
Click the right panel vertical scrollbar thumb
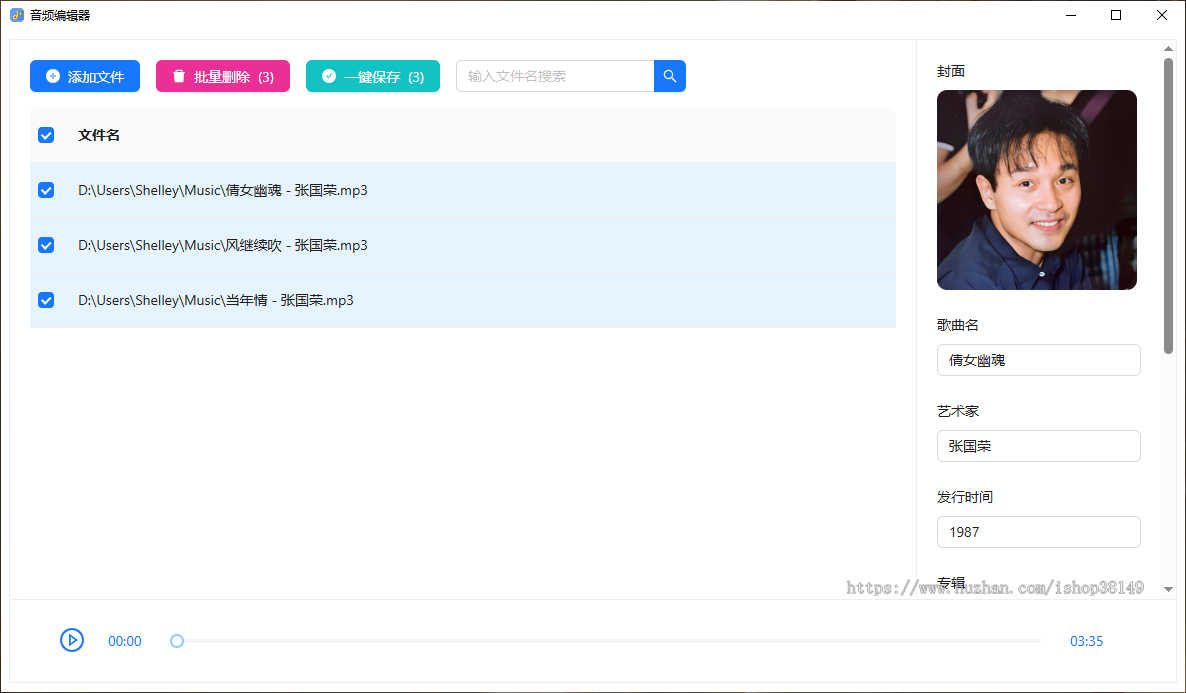pos(1169,207)
